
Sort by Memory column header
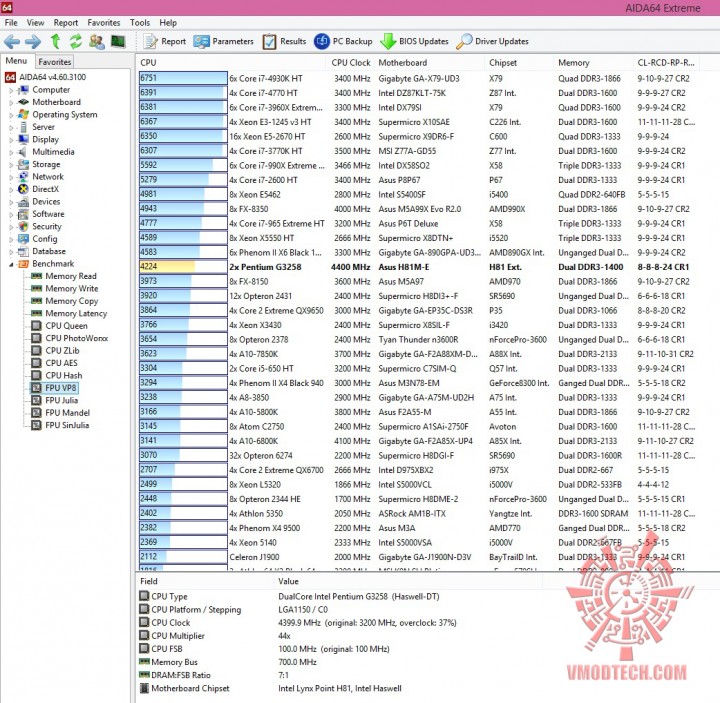(x=593, y=62)
